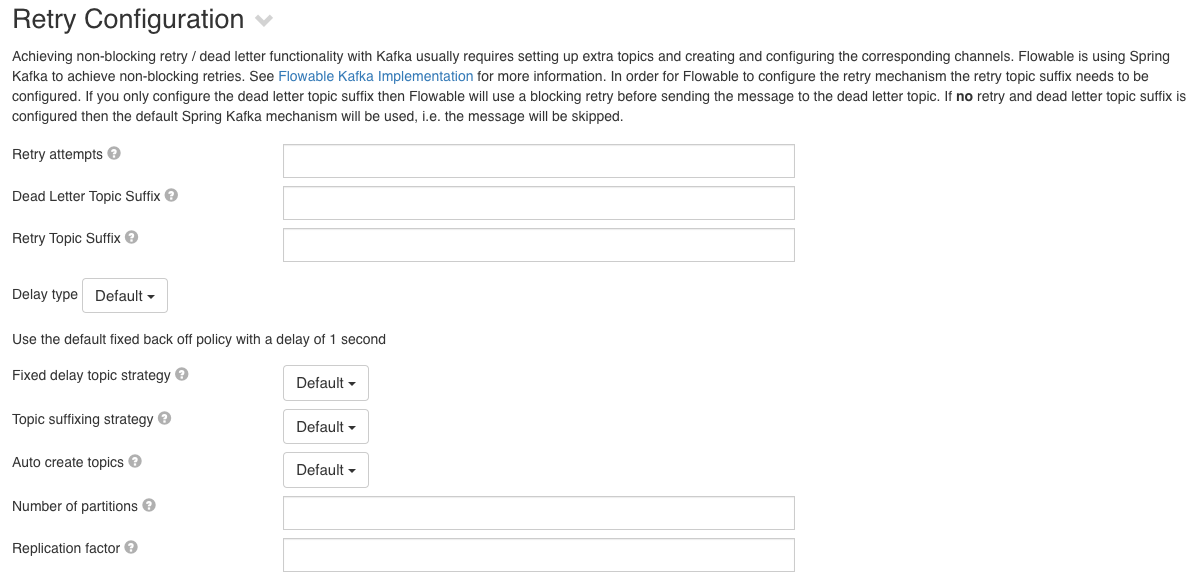
Task: Collapse the Retry Configuration section
Action: pyautogui.click(x=263, y=20)
